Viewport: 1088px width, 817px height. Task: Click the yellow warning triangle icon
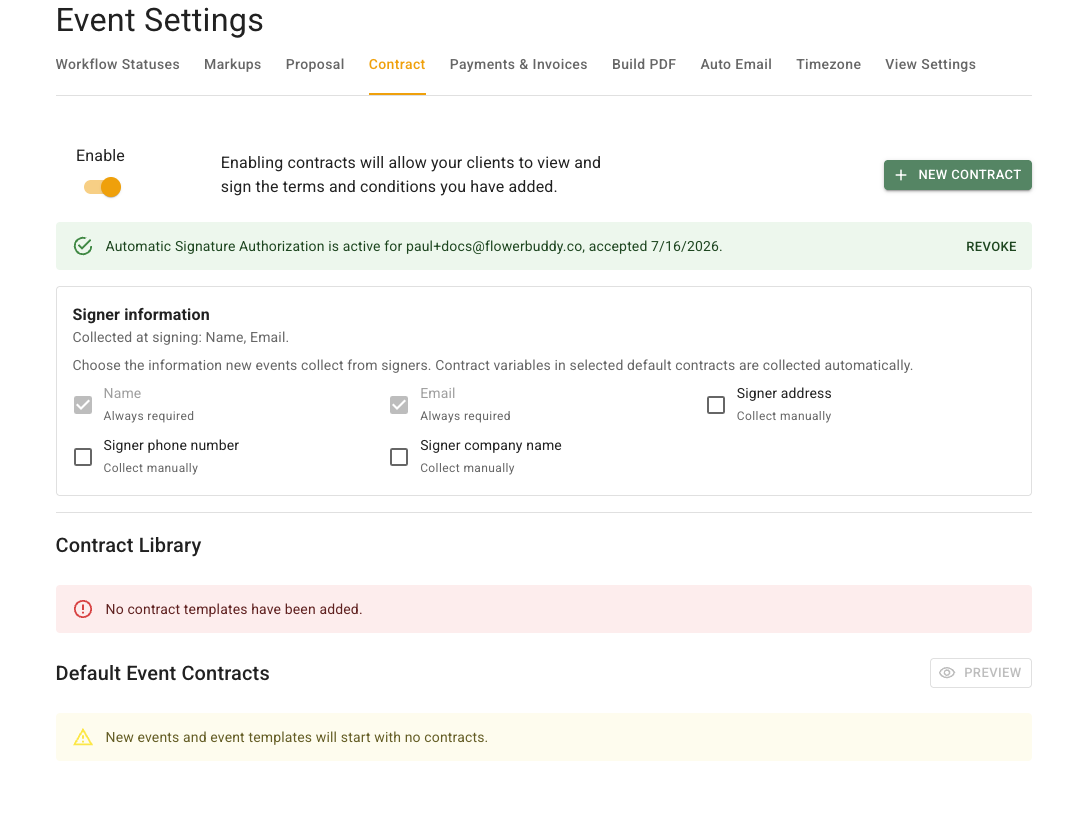(x=83, y=737)
